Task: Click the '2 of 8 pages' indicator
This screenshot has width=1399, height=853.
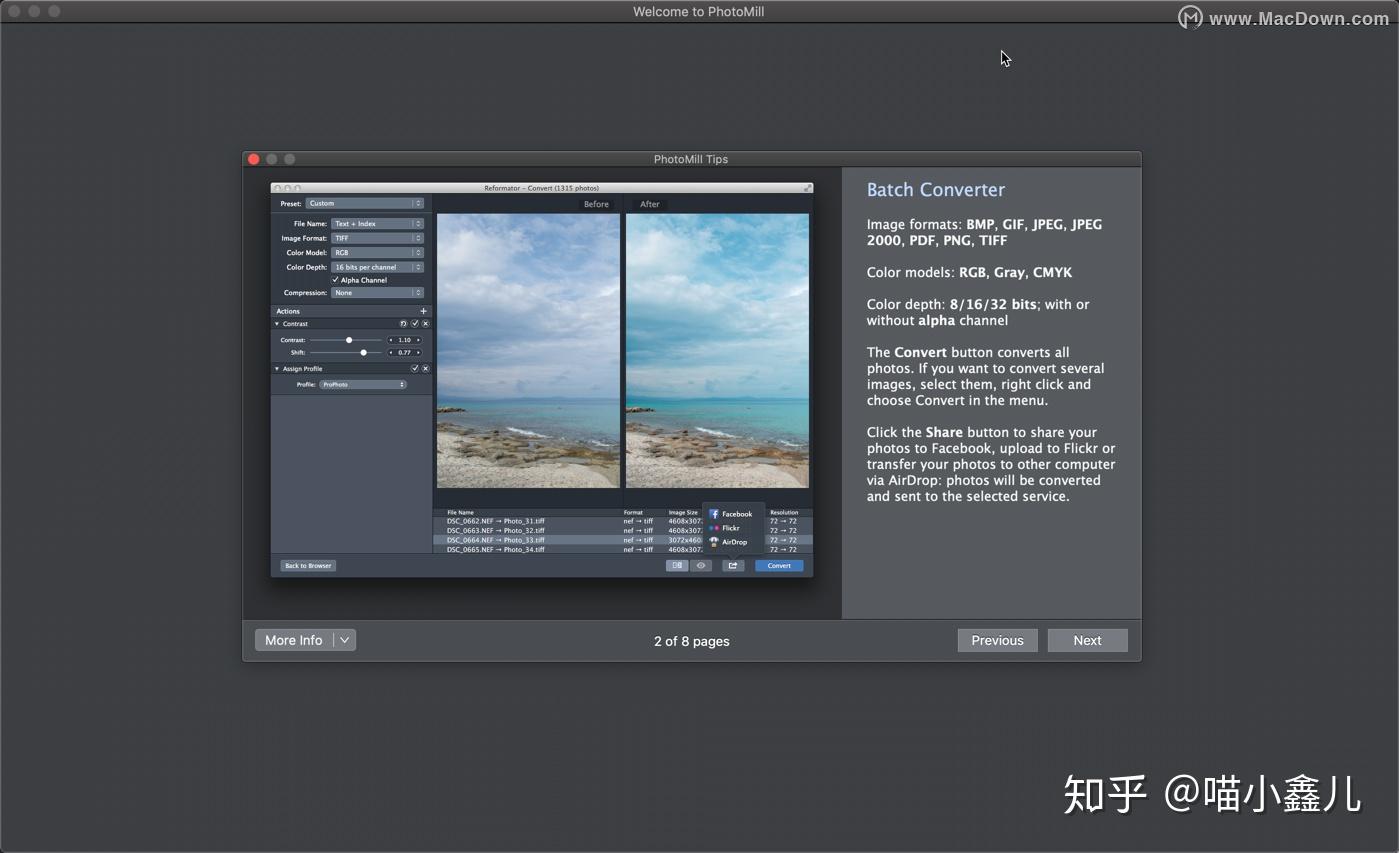Action: 692,641
